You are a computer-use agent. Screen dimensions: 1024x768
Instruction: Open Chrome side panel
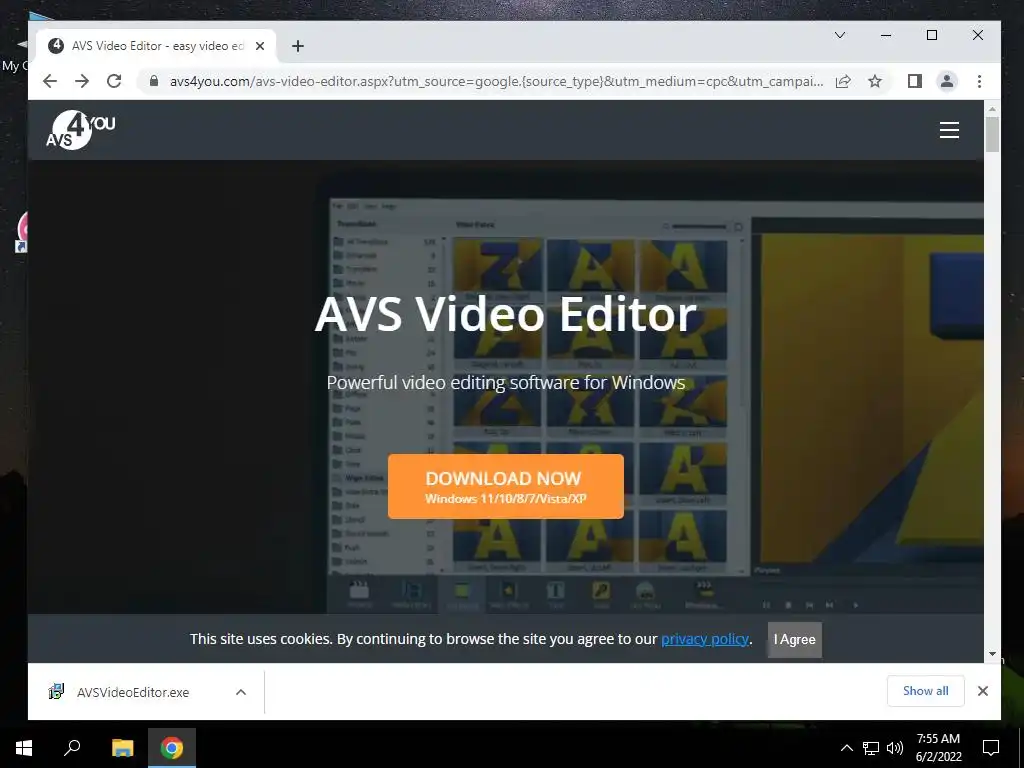click(x=914, y=81)
